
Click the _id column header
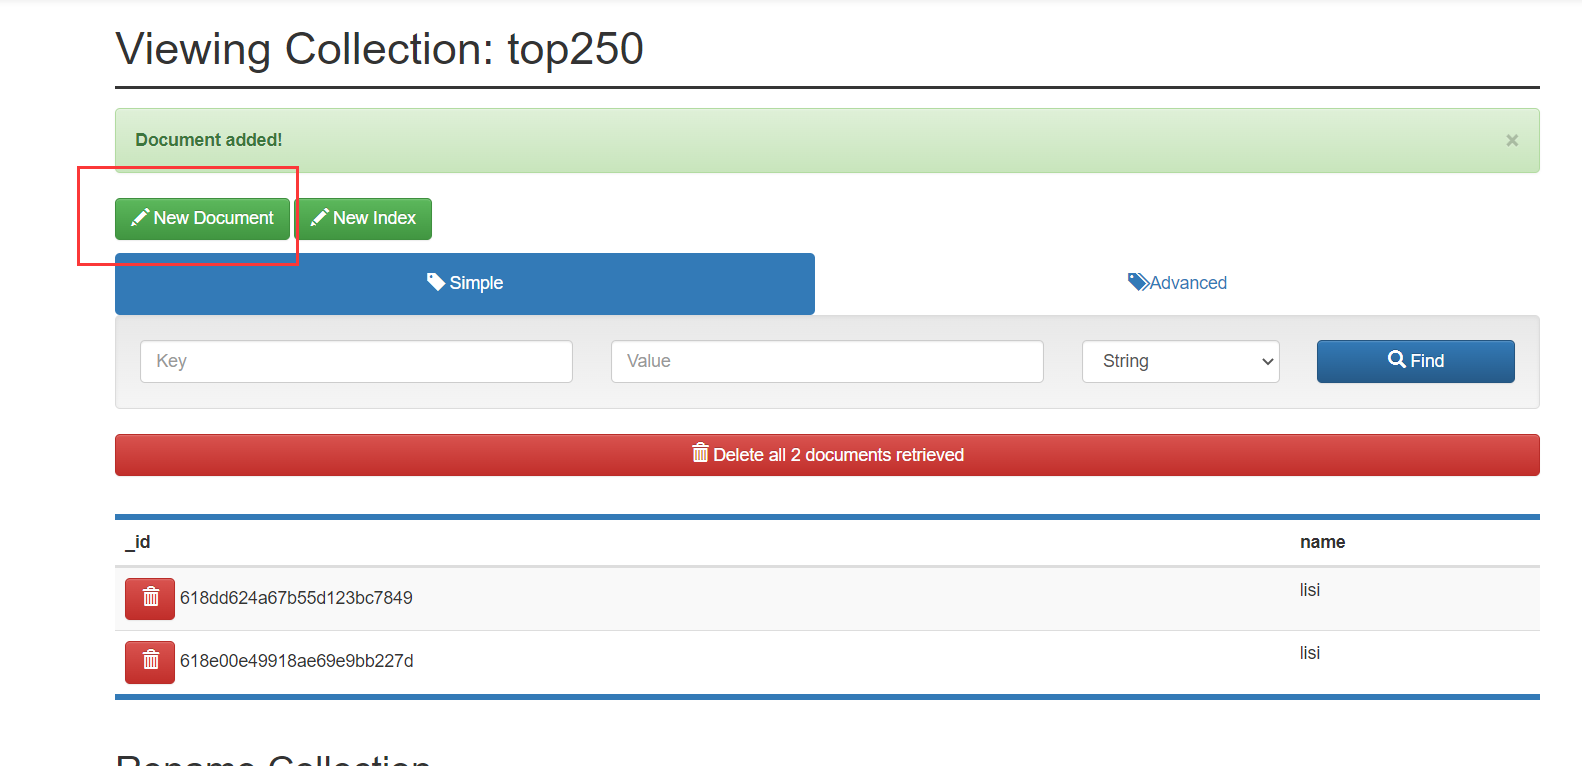(x=138, y=542)
